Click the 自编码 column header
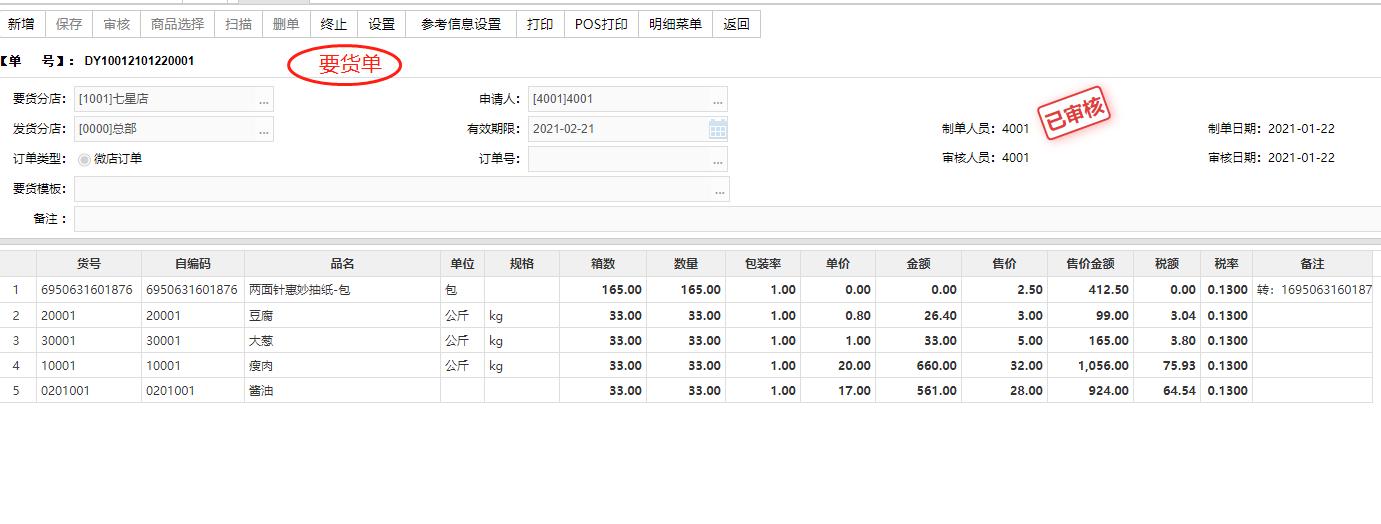The width and height of the screenshot is (1381, 524). coord(193,264)
